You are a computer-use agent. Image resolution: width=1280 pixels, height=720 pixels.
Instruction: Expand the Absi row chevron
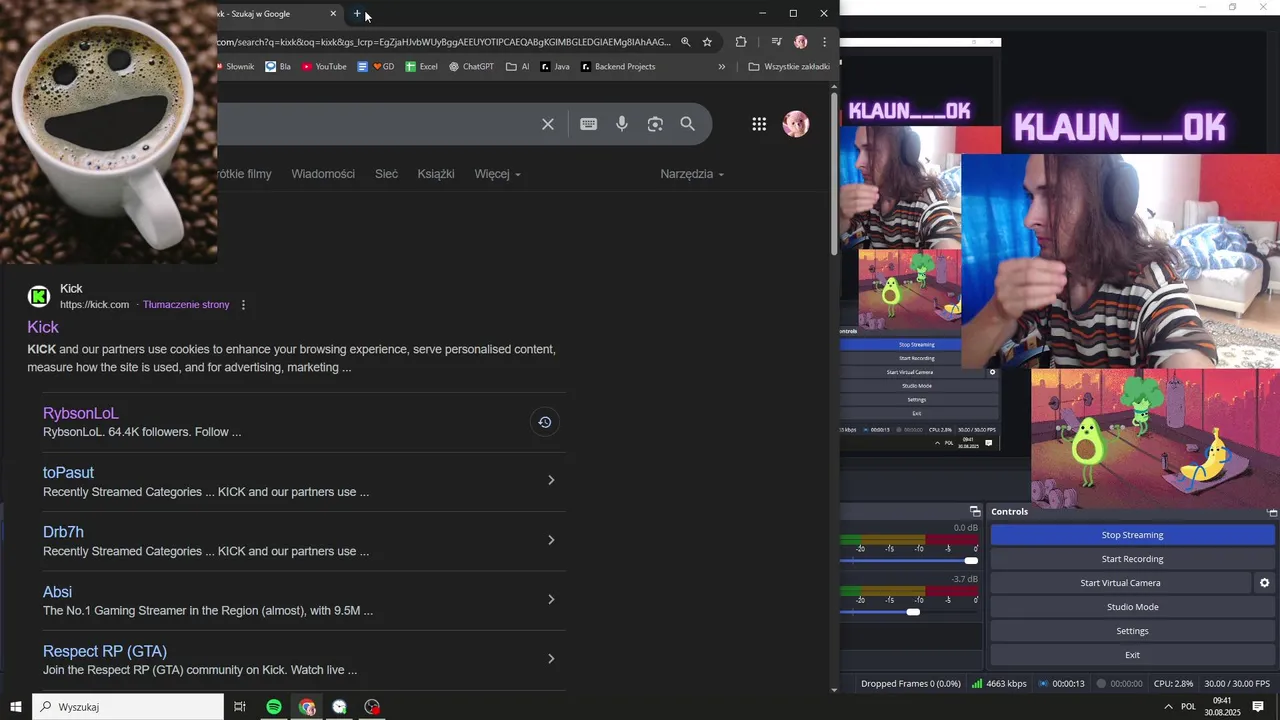[551, 599]
